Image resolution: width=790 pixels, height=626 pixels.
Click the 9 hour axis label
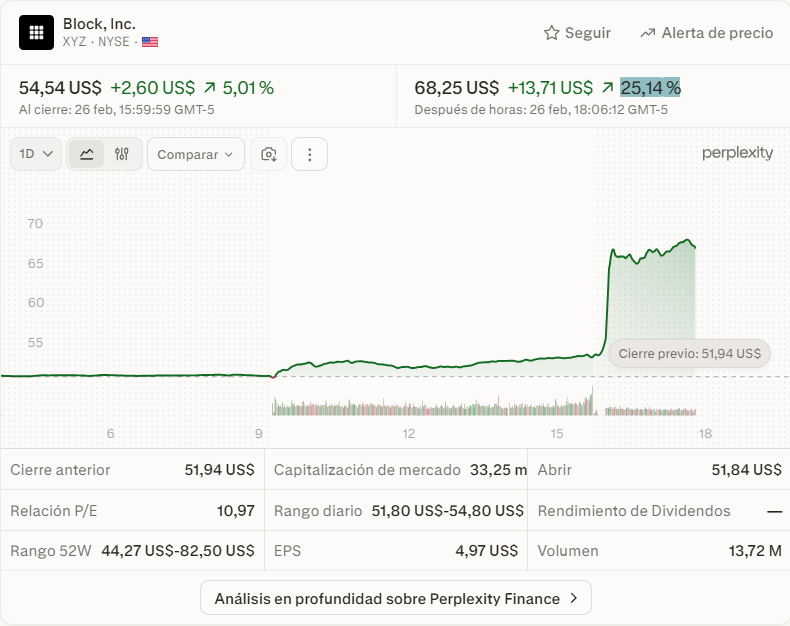[x=258, y=433]
